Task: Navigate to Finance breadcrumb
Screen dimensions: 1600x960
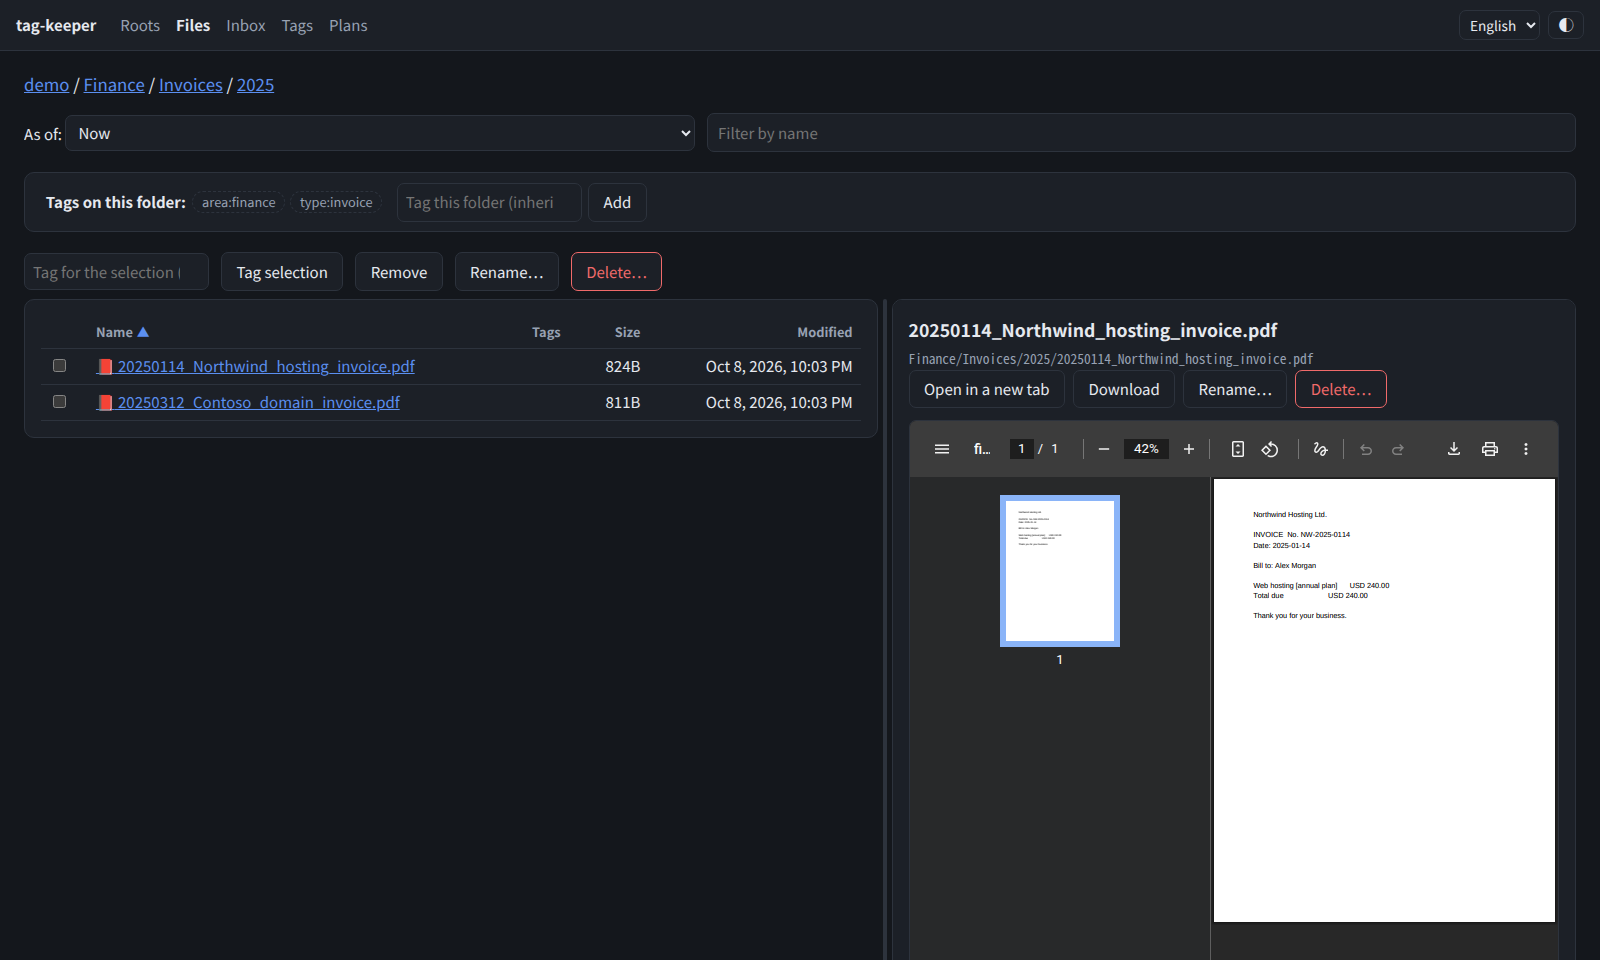Action: coord(114,85)
